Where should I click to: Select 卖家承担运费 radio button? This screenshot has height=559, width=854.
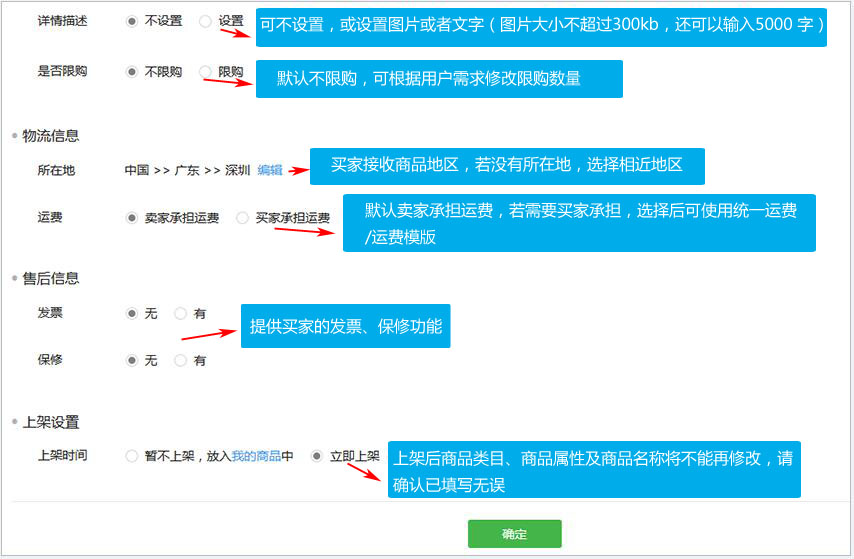click(132, 218)
